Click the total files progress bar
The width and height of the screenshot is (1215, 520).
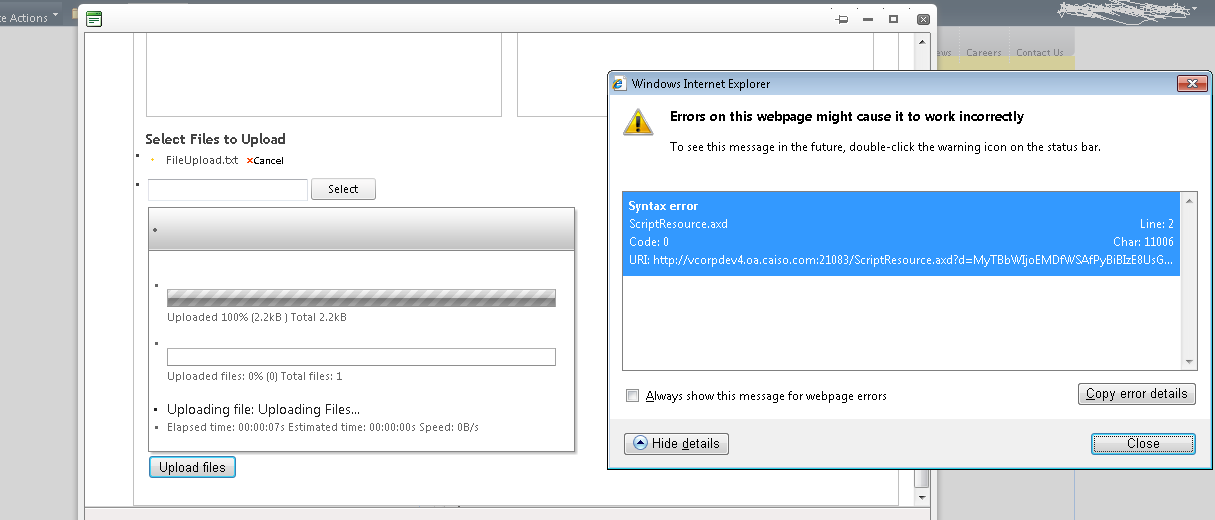coord(361,357)
